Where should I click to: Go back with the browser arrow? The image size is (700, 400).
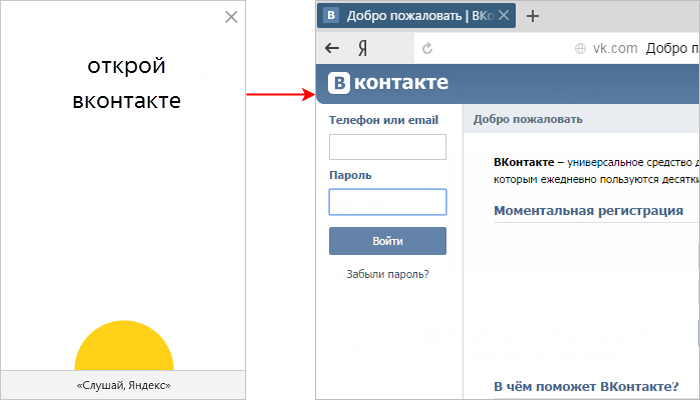pos(332,48)
